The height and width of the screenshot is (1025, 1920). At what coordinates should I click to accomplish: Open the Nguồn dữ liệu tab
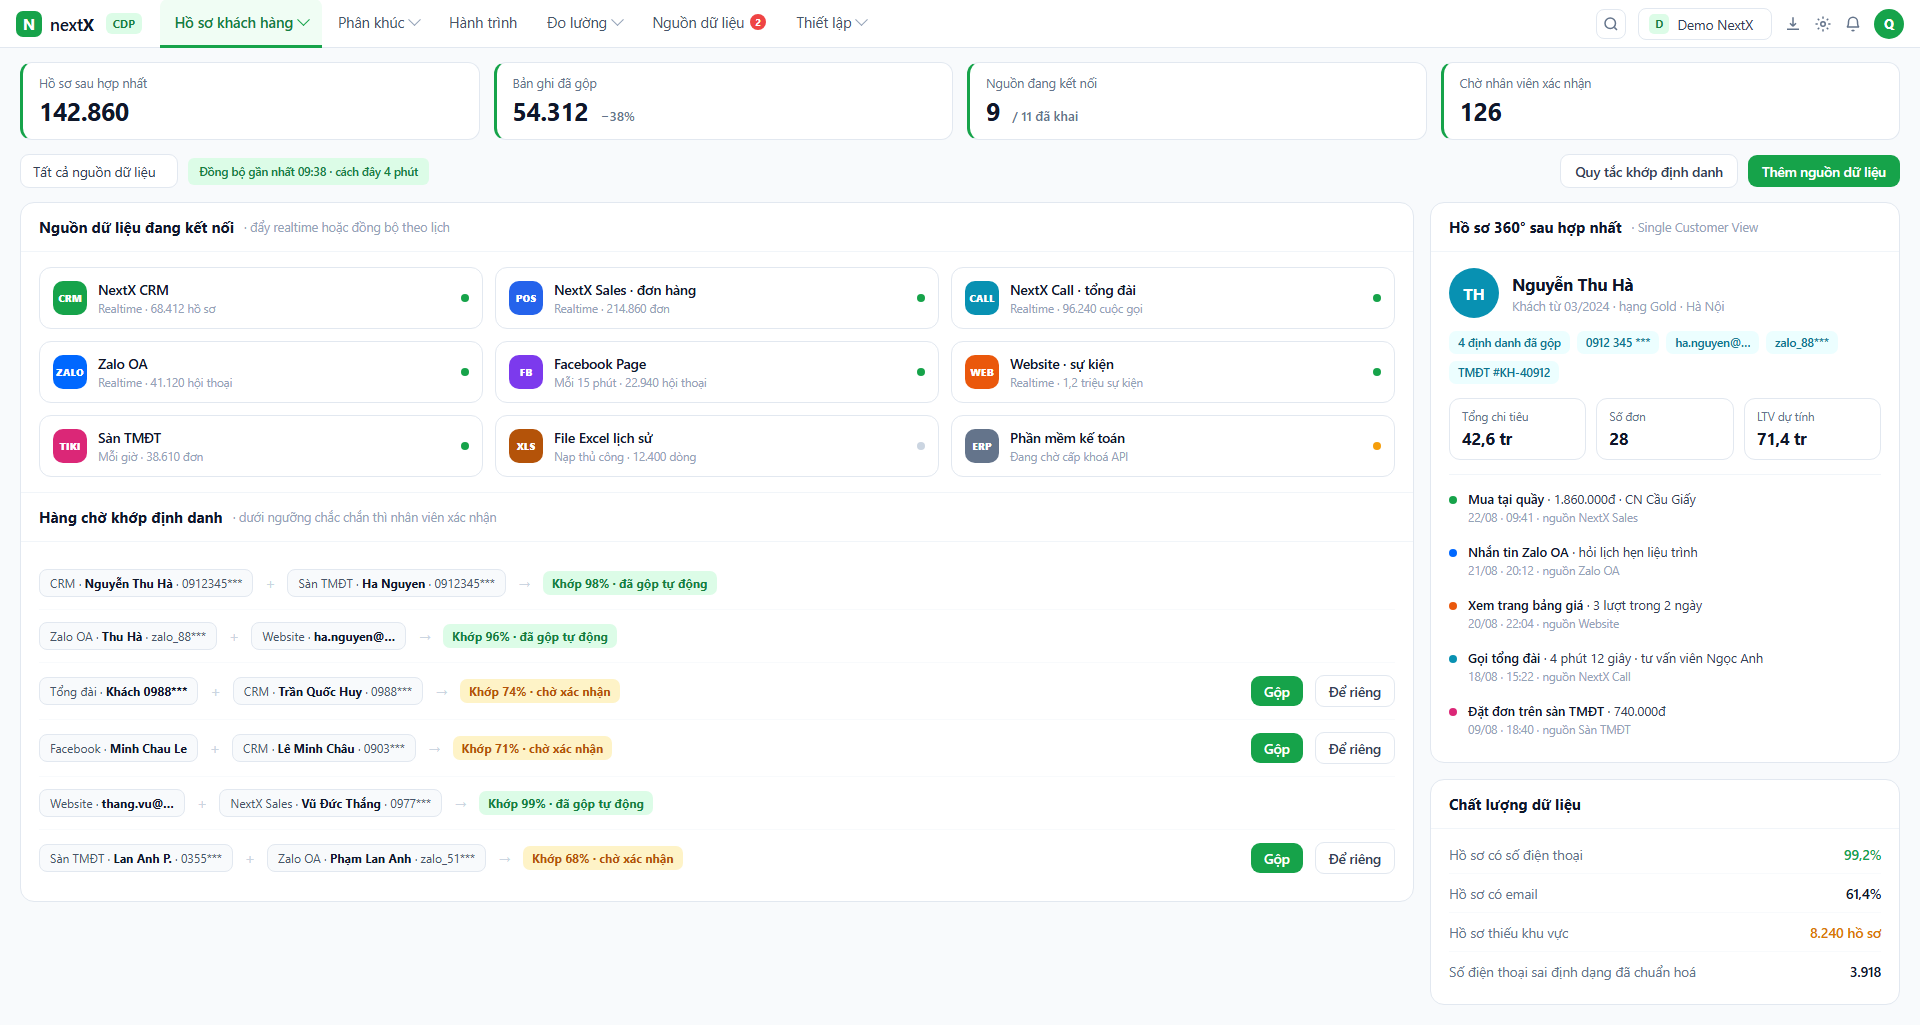pyautogui.click(x=709, y=23)
